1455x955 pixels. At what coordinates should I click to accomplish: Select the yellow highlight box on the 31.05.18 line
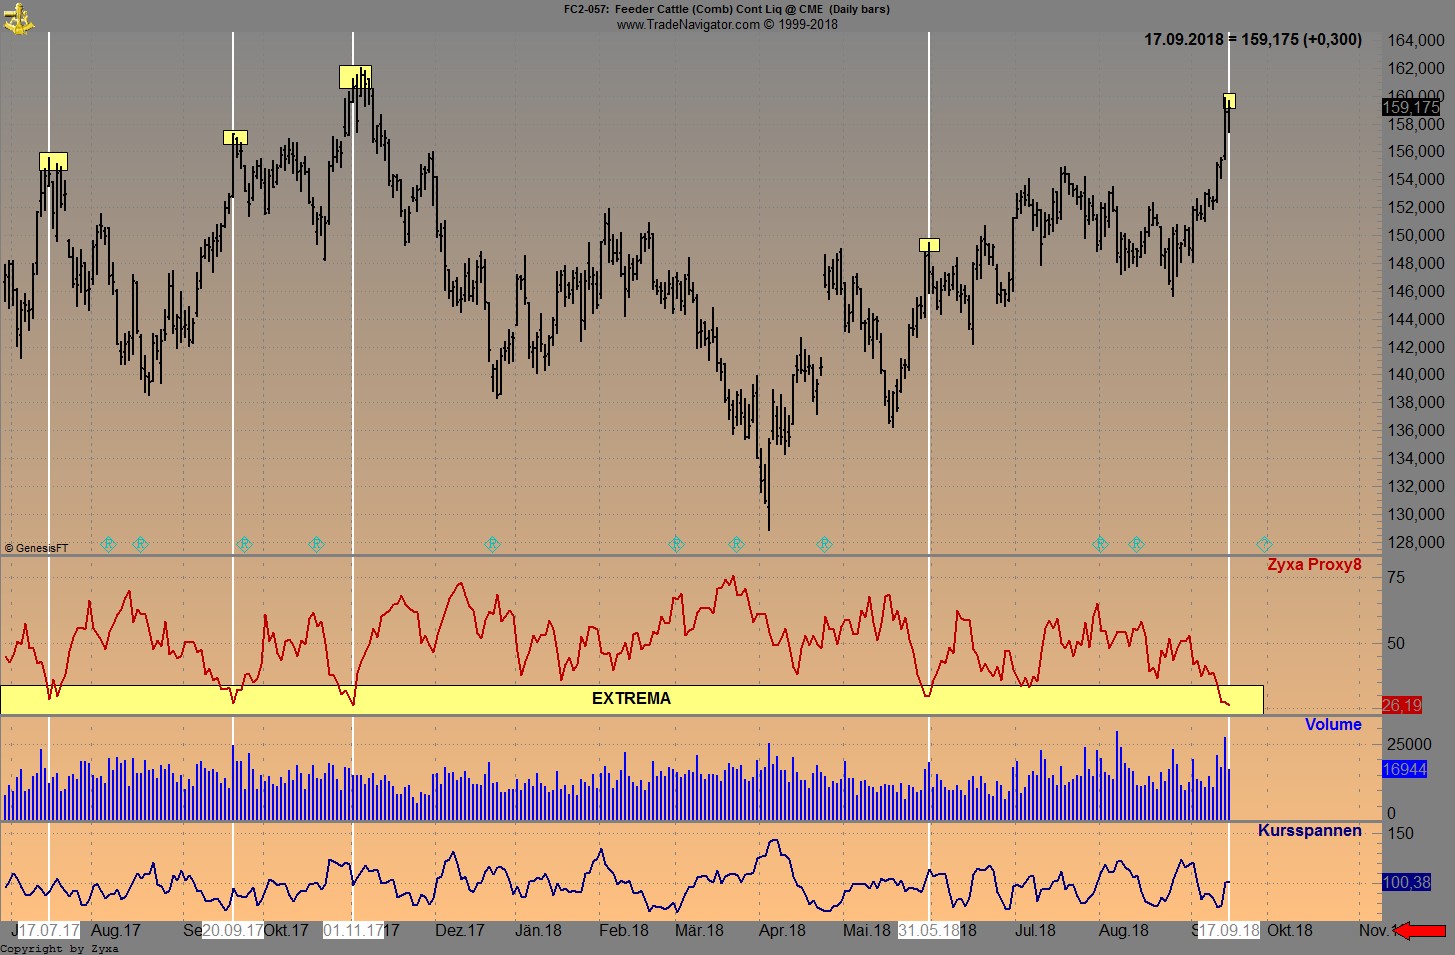929,245
